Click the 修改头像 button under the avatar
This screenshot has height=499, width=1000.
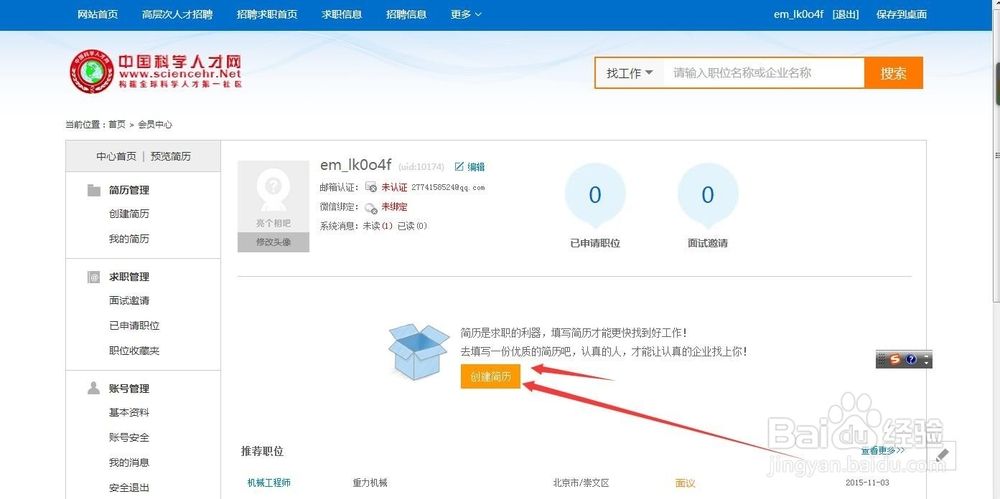pyautogui.click(x=274, y=242)
